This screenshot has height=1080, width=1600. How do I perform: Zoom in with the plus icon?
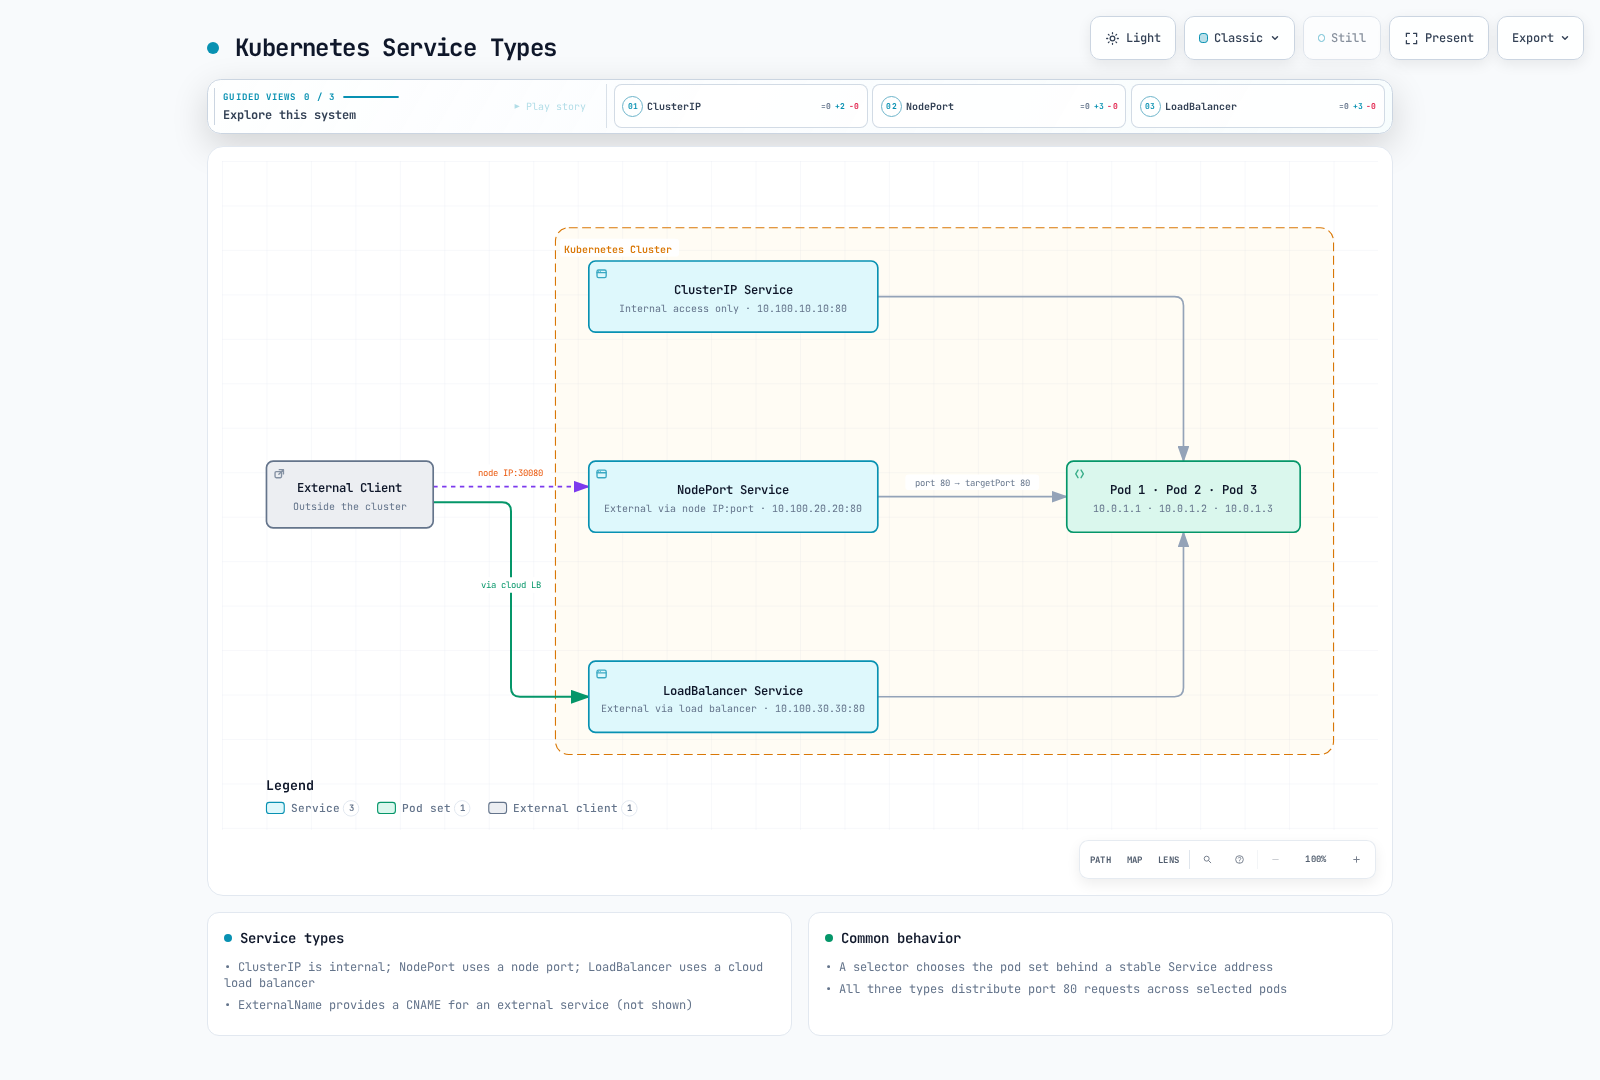[x=1356, y=860]
